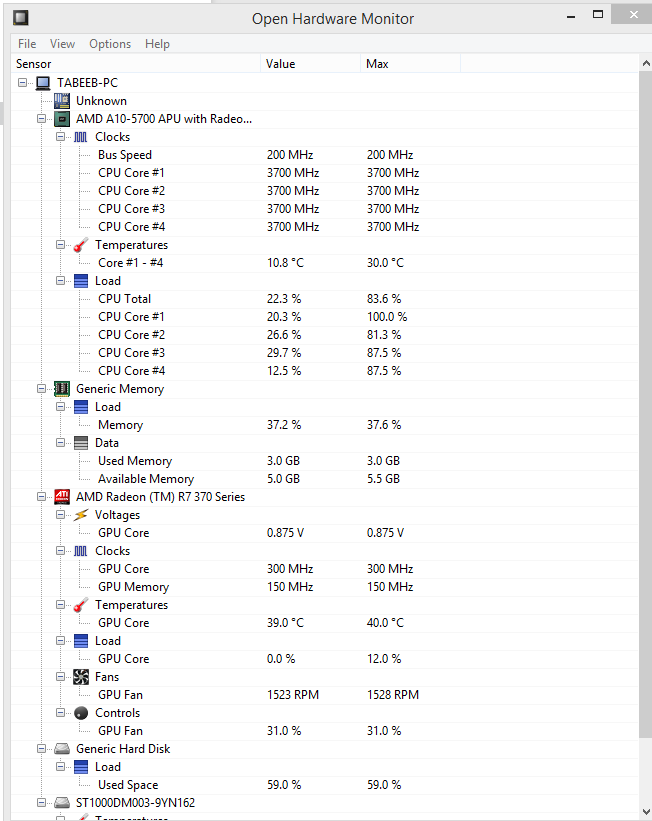Minimize the Open Hardware Monitor window
The width and height of the screenshot is (652, 821).
(x=571, y=16)
